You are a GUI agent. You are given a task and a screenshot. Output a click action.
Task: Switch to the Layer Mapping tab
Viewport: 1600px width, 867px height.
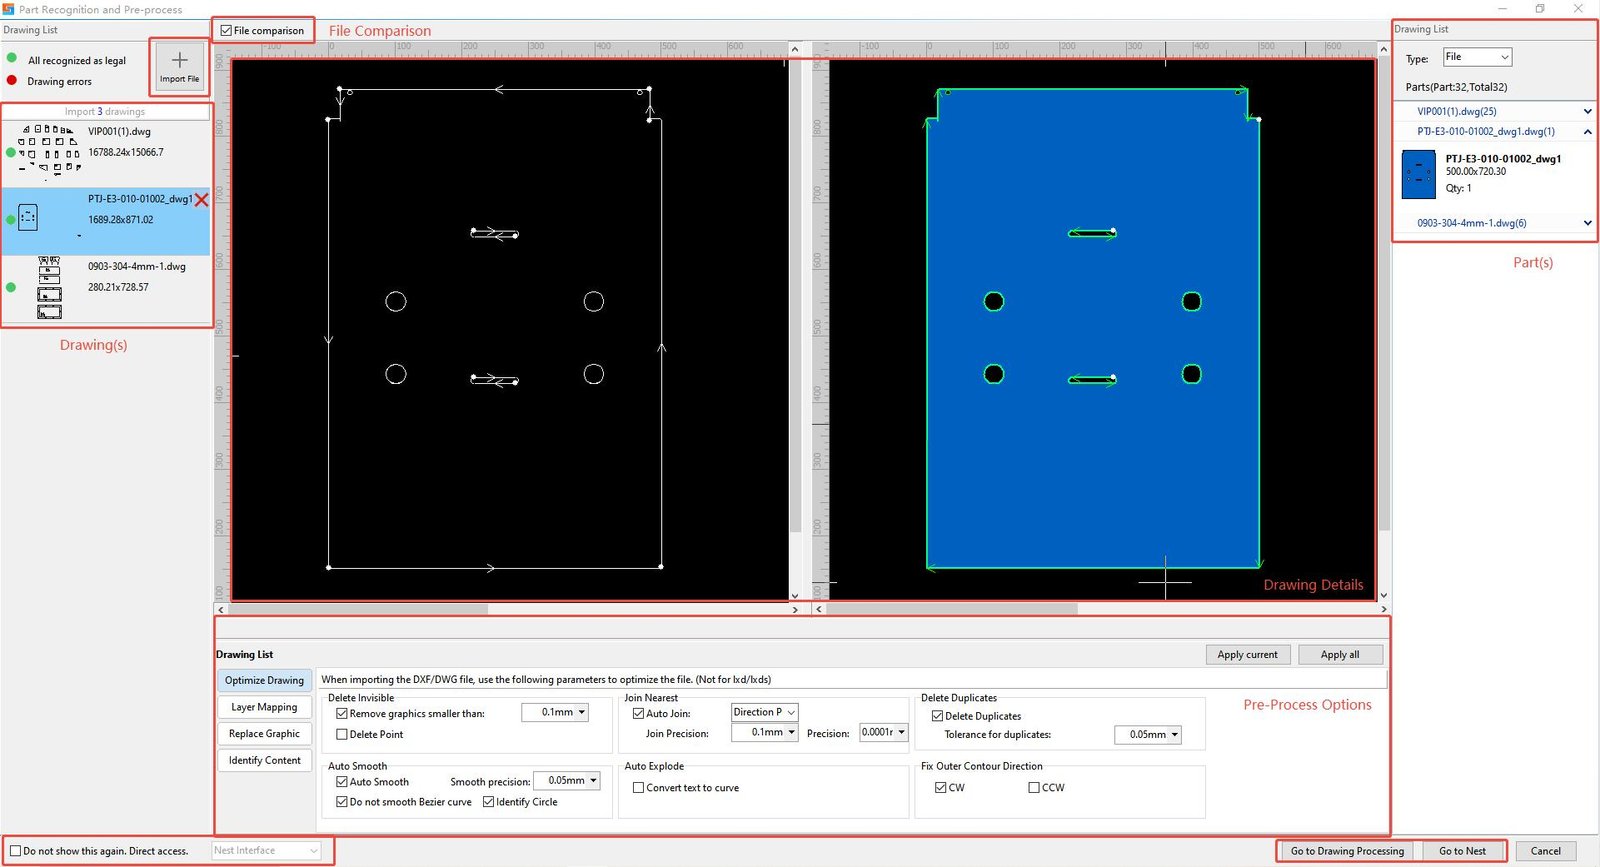tap(264, 707)
